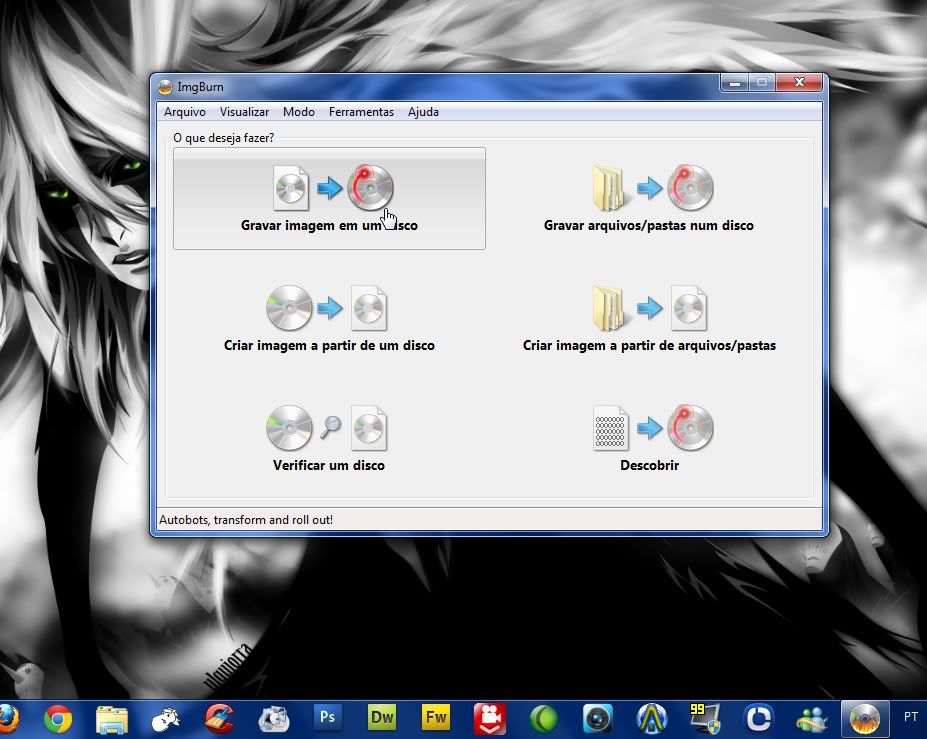
Task: Click the PT language indicator
Action: 911,717
